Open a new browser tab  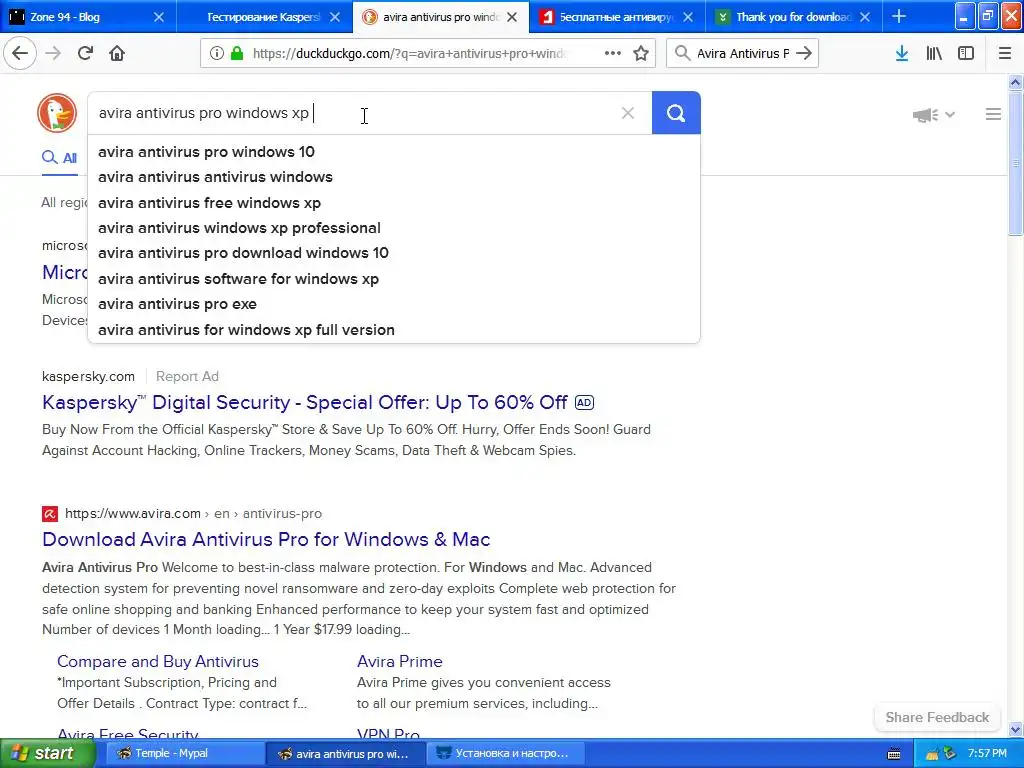pyautogui.click(x=899, y=16)
